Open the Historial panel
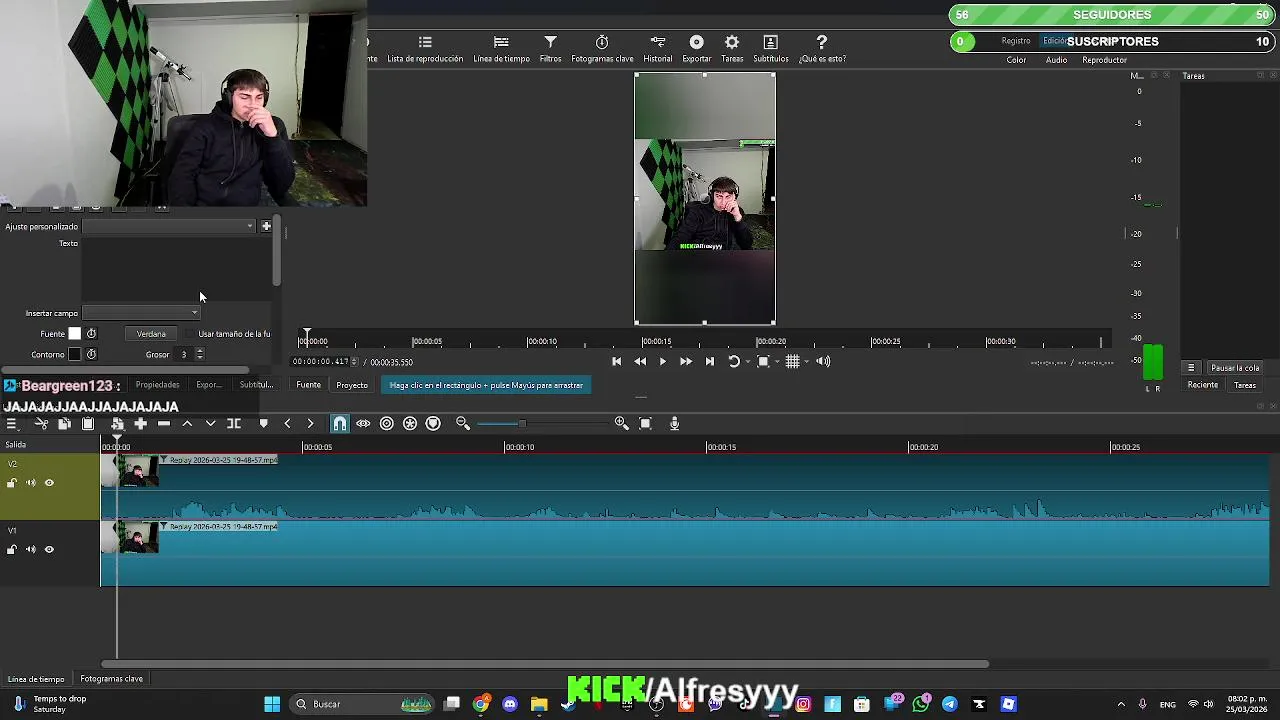Viewport: 1280px width, 720px height. (x=658, y=49)
